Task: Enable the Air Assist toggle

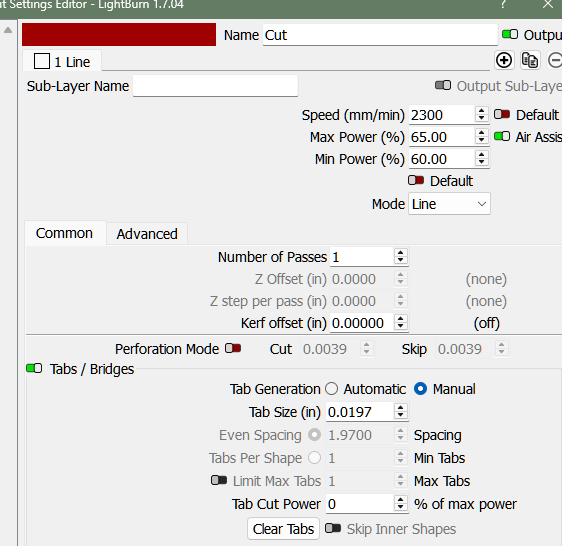Action: click(x=502, y=137)
